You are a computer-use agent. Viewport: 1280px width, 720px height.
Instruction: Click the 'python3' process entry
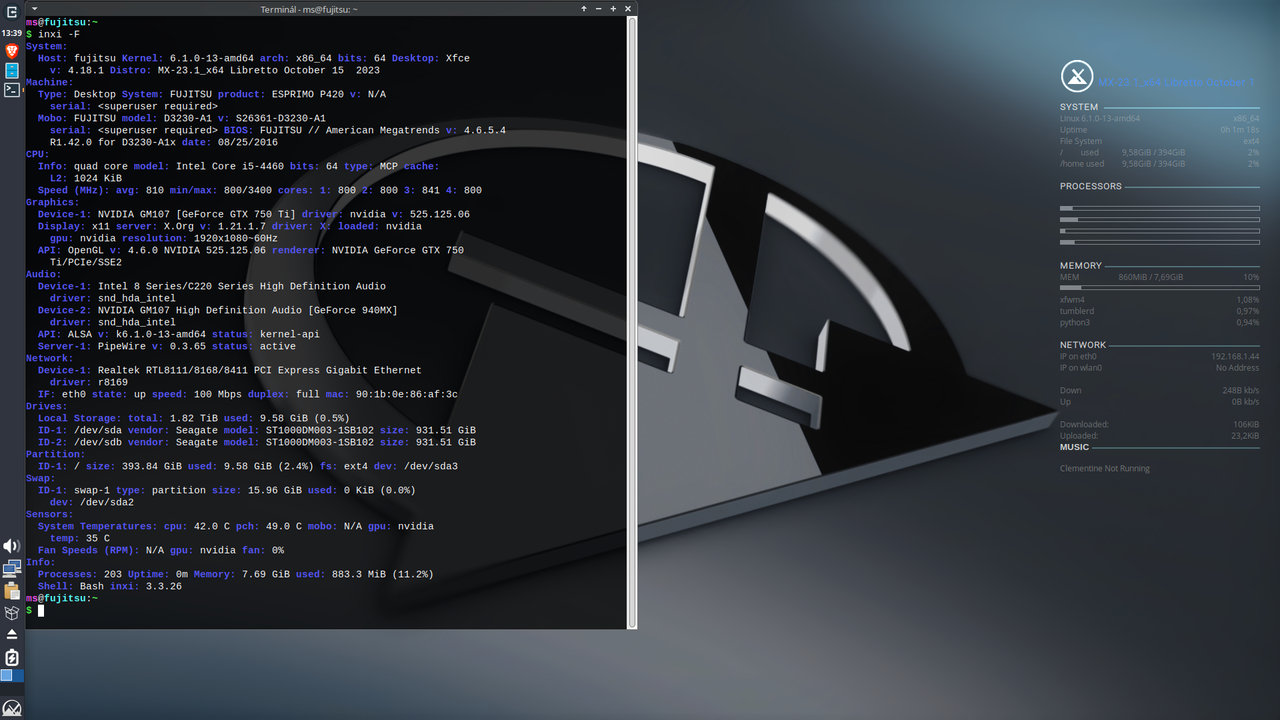[x=1075, y=322]
